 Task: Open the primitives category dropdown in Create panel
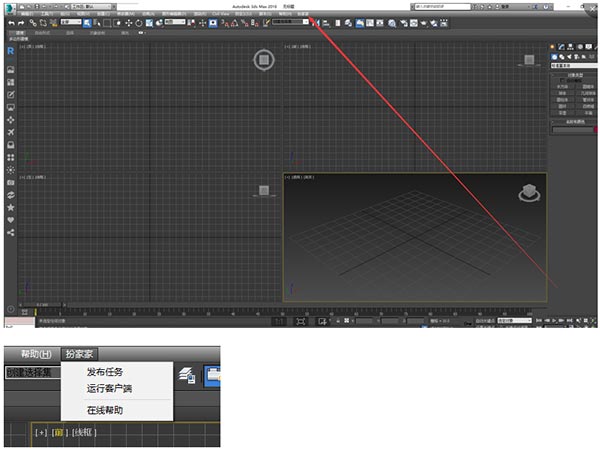point(574,66)
